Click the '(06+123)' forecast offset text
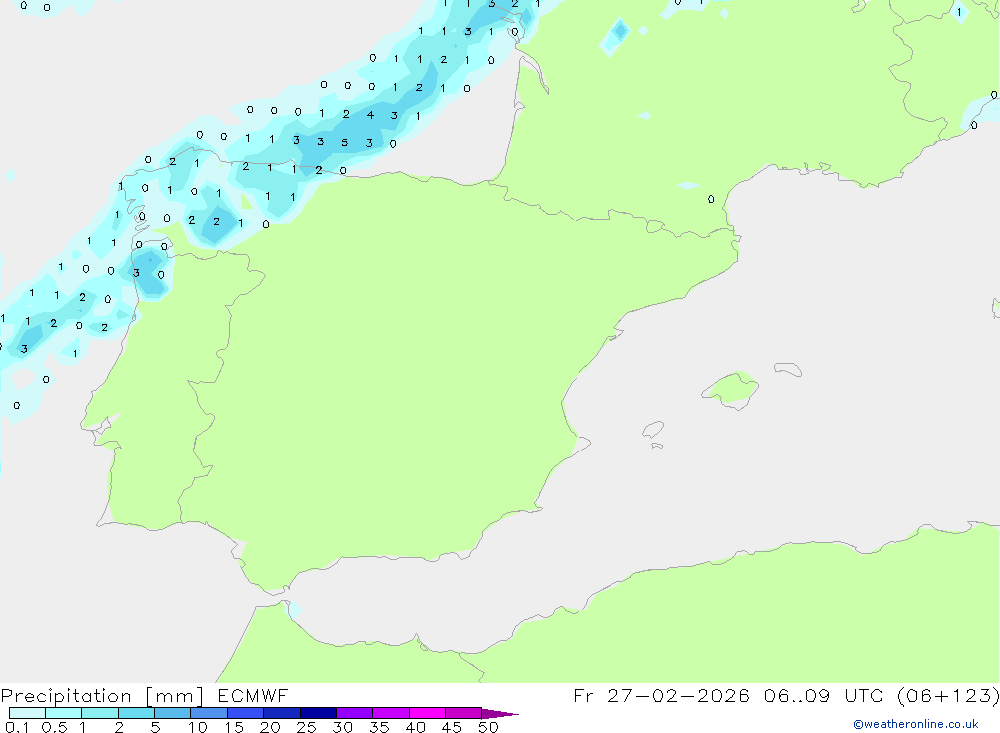The height and width of the screenshot is (733, 1000). 948,695
